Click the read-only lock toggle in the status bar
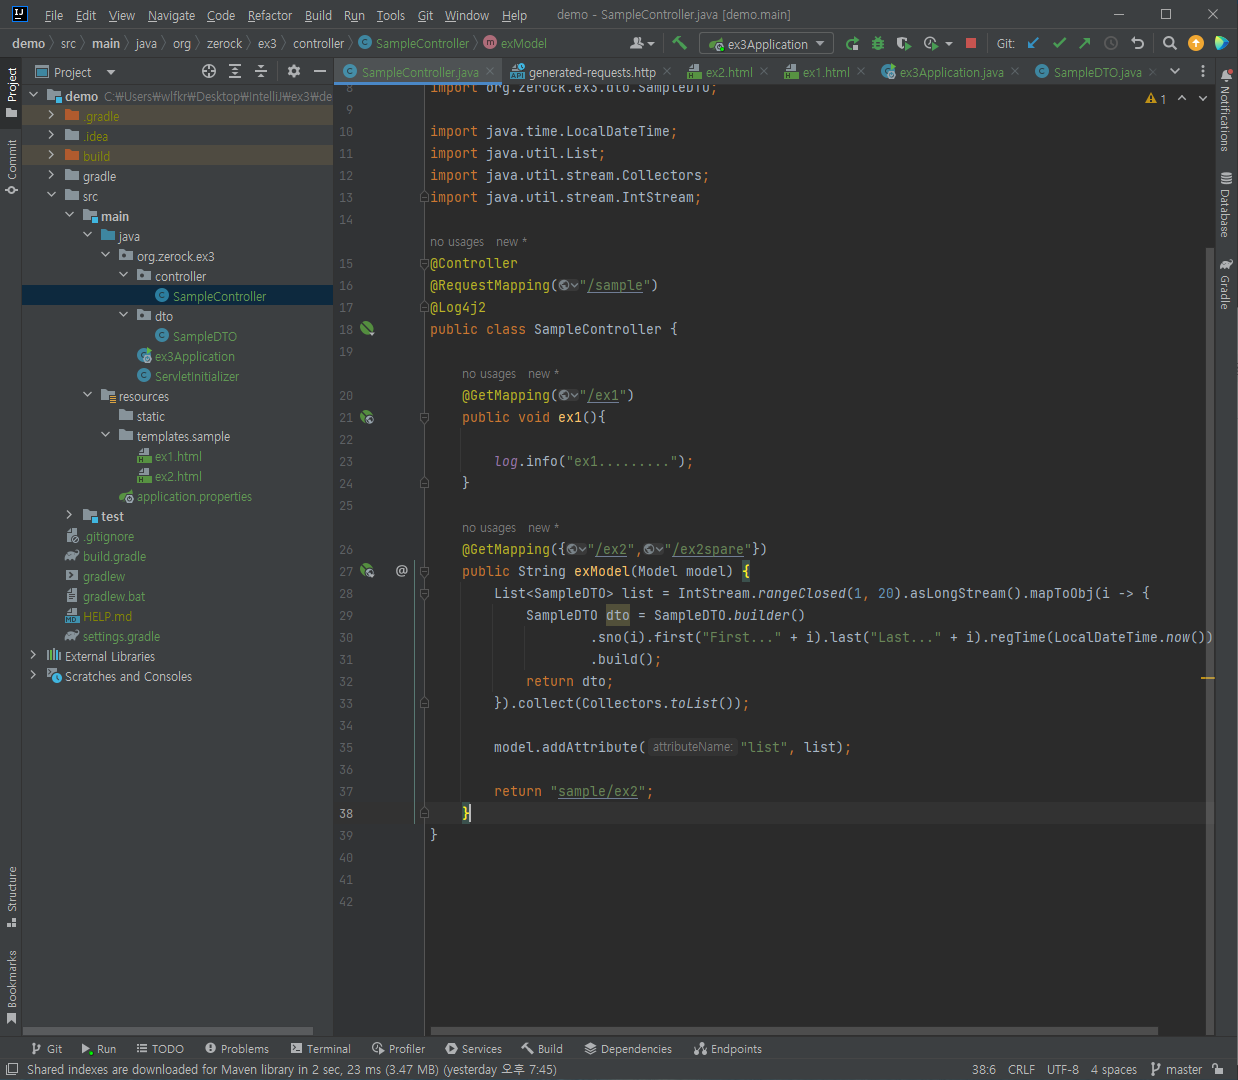The height and width of the screenshot is (1080, 1238). pyautogui.click(x=1217, y=1069)
